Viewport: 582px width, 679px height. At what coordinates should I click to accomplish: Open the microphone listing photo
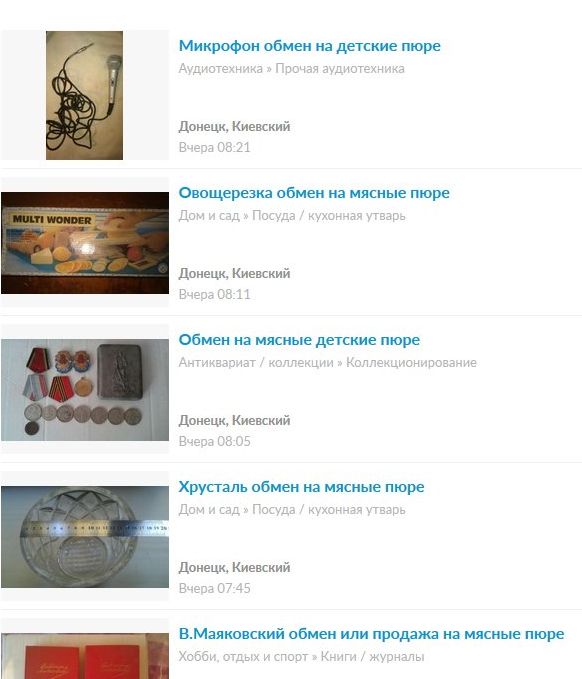(x=84, y=95)
